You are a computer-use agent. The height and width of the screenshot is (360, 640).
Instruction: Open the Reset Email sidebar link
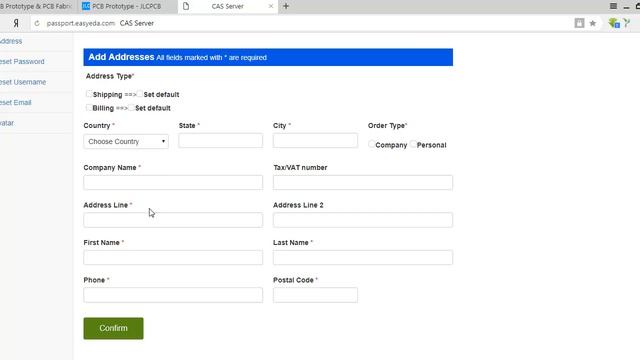(16, 102)
